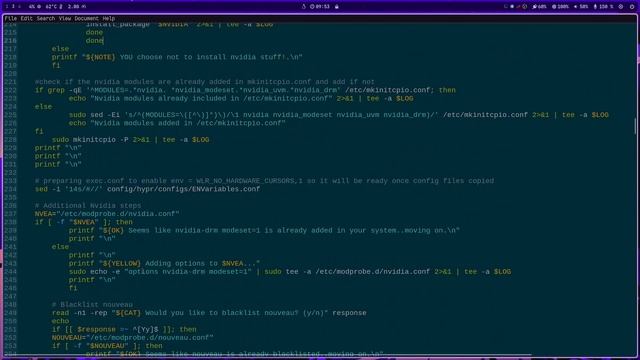Click the CPU usage indicator

[x=35, y=7]
